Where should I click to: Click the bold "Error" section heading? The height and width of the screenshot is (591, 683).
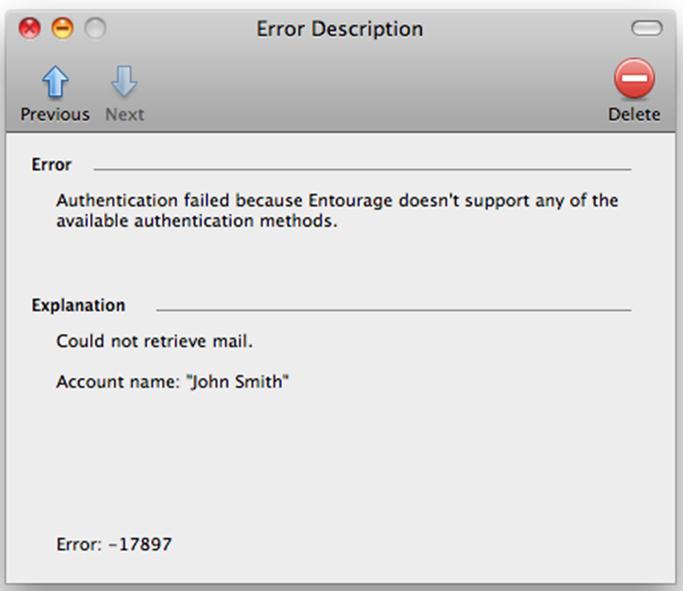(51, 165)
